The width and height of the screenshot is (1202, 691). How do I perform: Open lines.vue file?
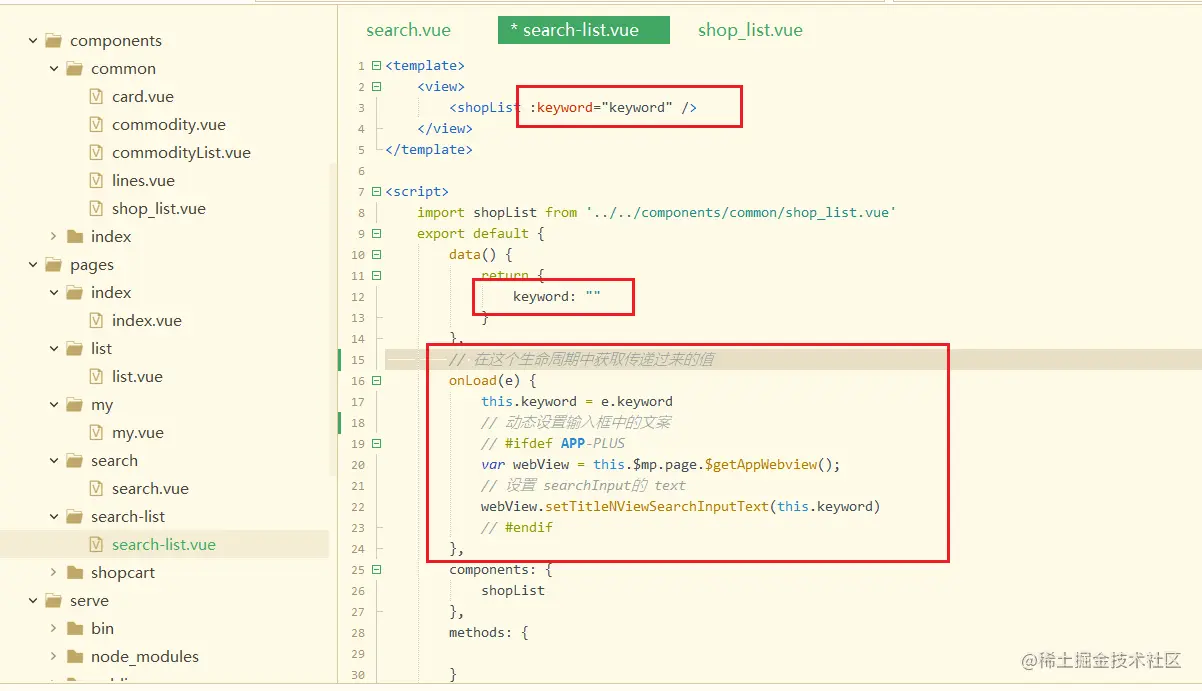click(x=143, y=181)
